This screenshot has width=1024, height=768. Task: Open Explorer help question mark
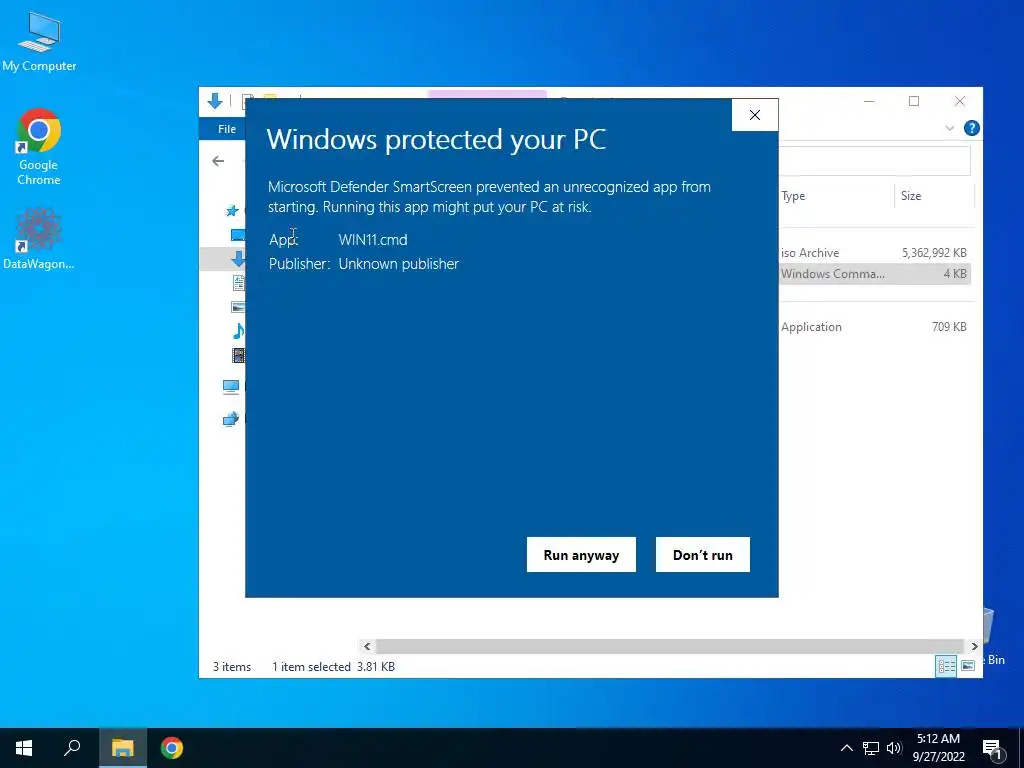(971, 128)
